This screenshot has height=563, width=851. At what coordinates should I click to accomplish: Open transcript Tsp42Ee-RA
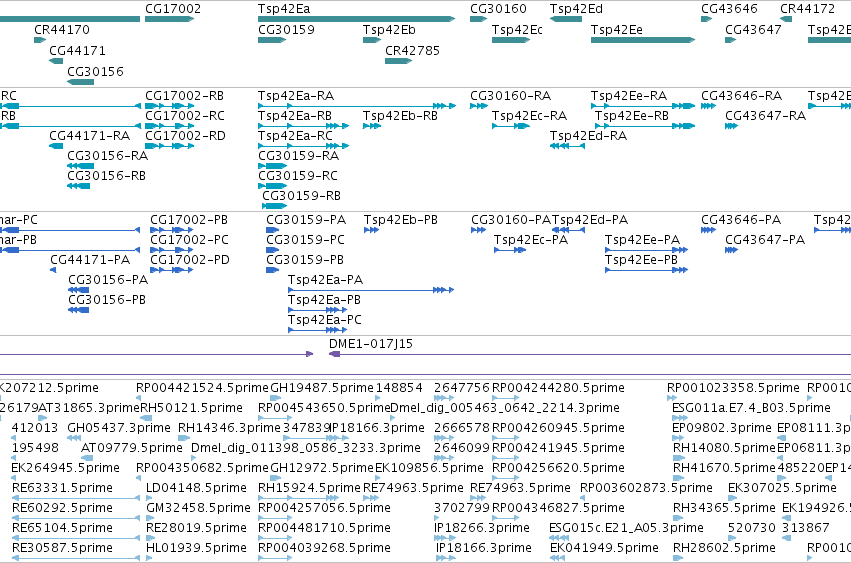(x=628, y=96)
